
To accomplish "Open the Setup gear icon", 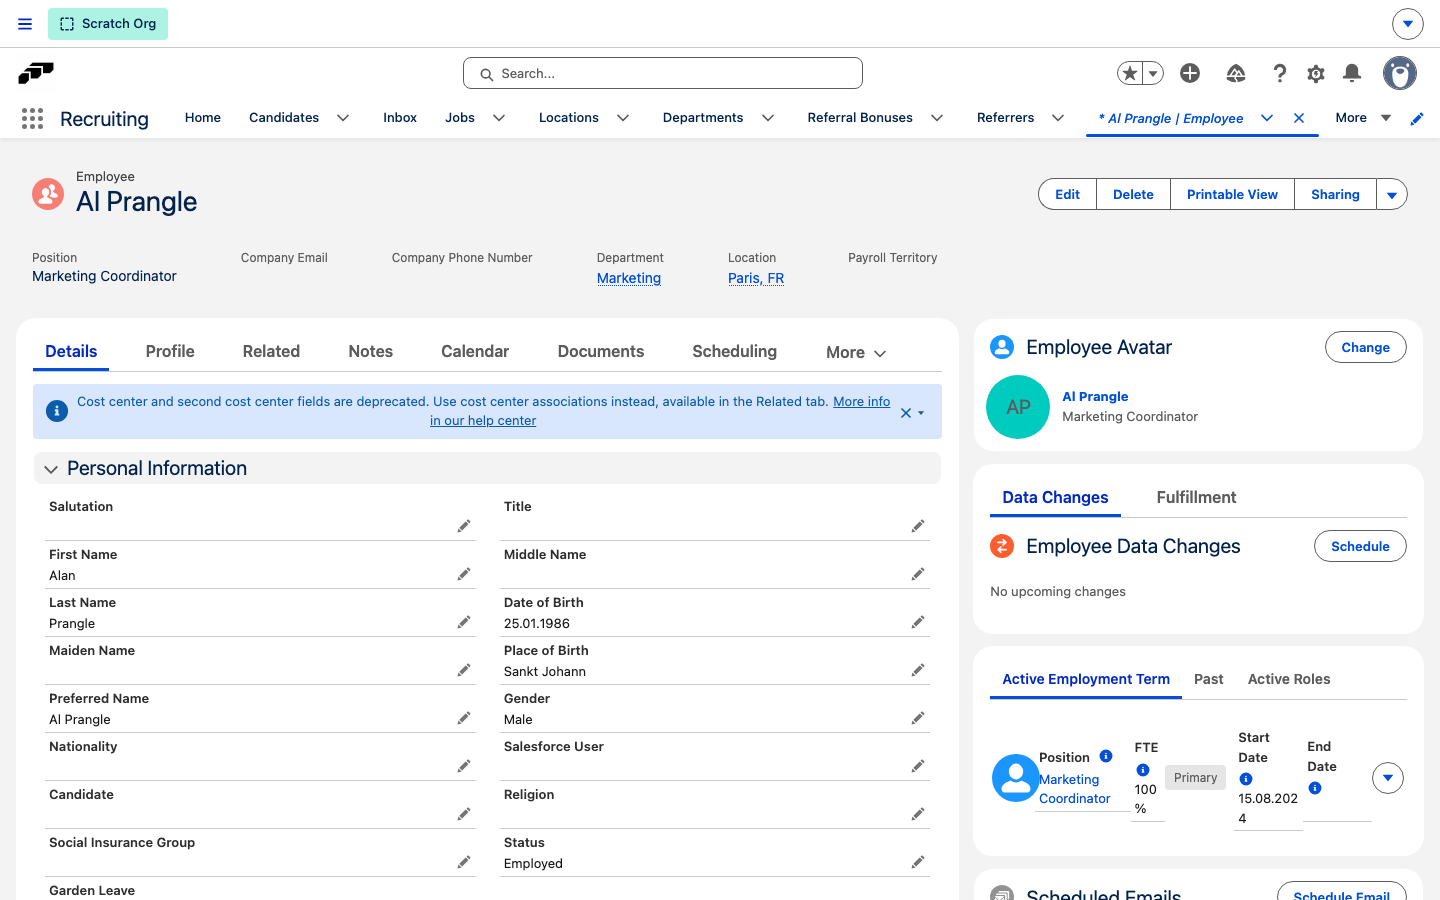I will pos(1316,73).
